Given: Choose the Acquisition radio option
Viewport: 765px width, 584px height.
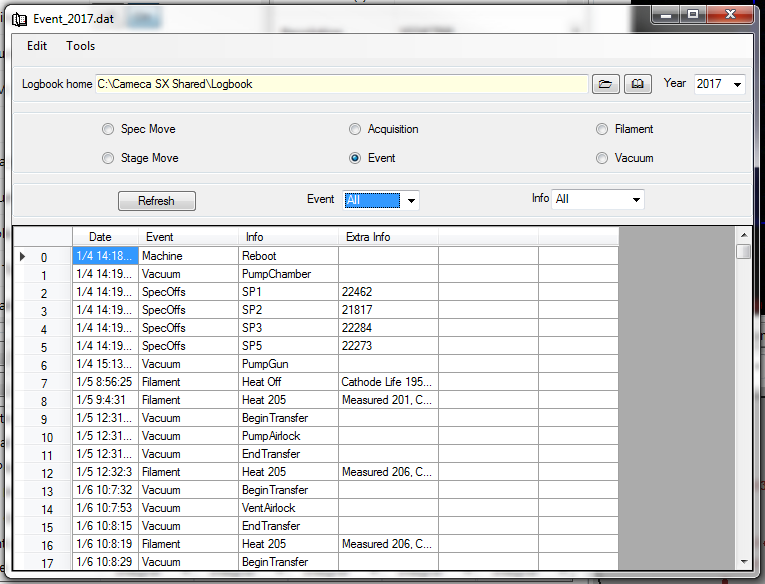Looking at the screenshot, I should 355,129.
